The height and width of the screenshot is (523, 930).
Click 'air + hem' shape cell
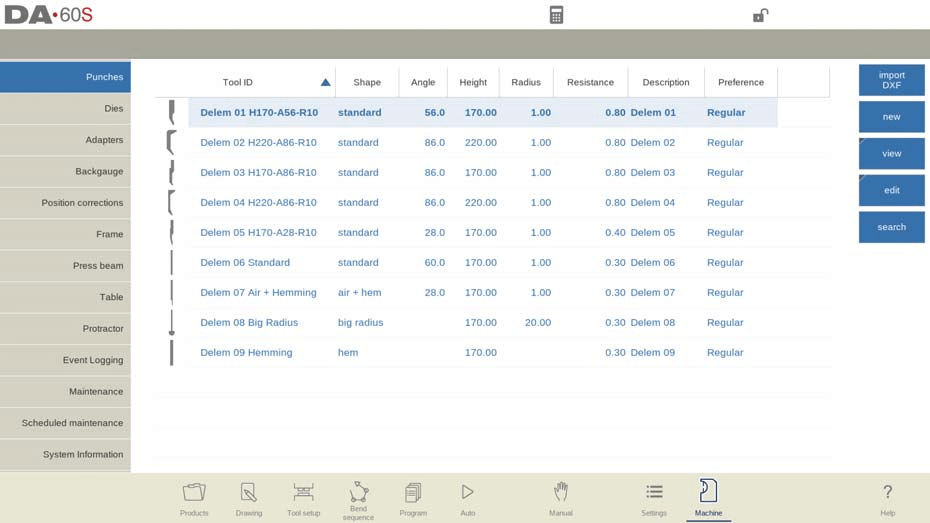(x=359, y=292)
